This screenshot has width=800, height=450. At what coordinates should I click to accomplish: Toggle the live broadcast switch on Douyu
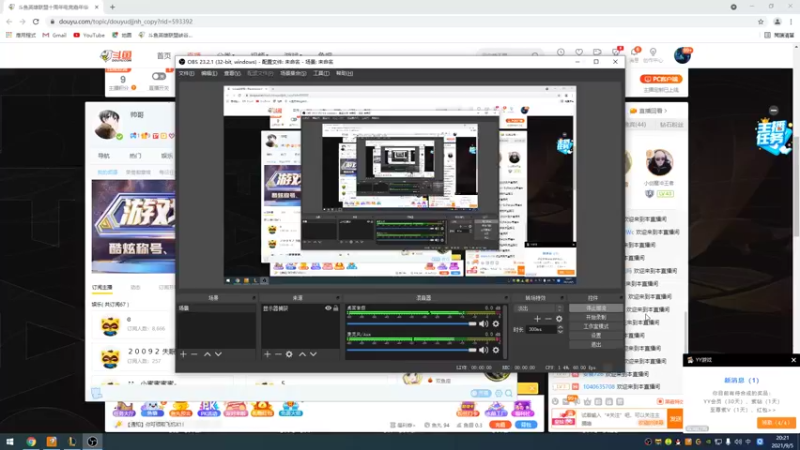159,77
